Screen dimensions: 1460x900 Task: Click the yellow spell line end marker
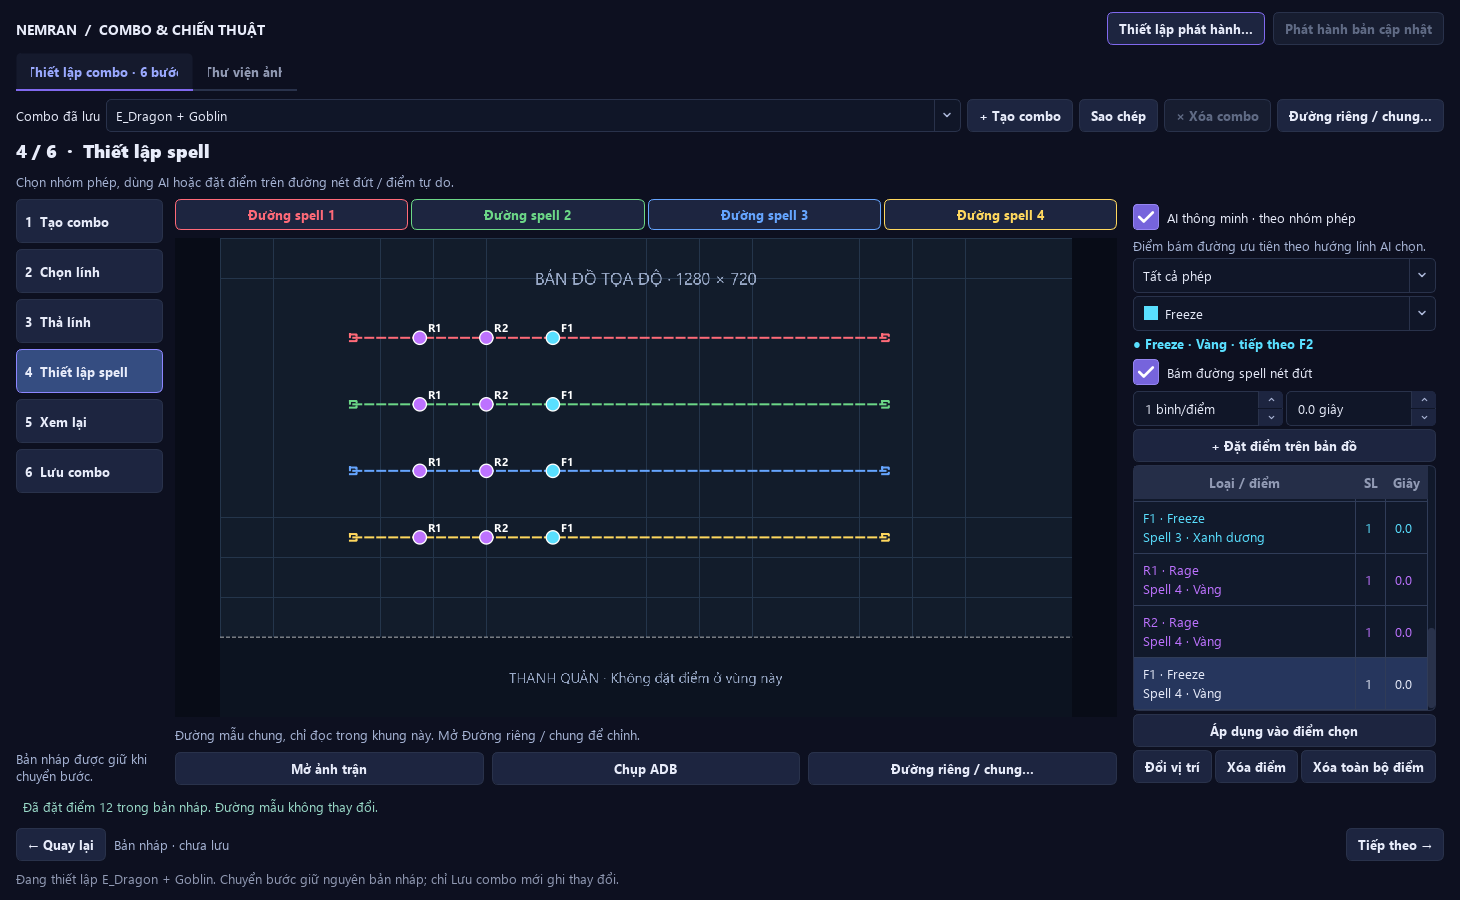[x=885, y=537]
